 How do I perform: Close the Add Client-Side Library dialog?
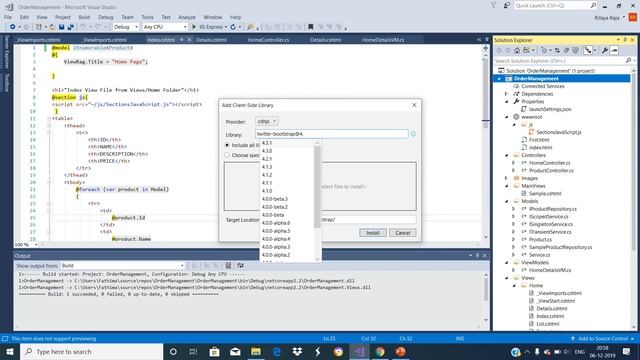point(414,105)
